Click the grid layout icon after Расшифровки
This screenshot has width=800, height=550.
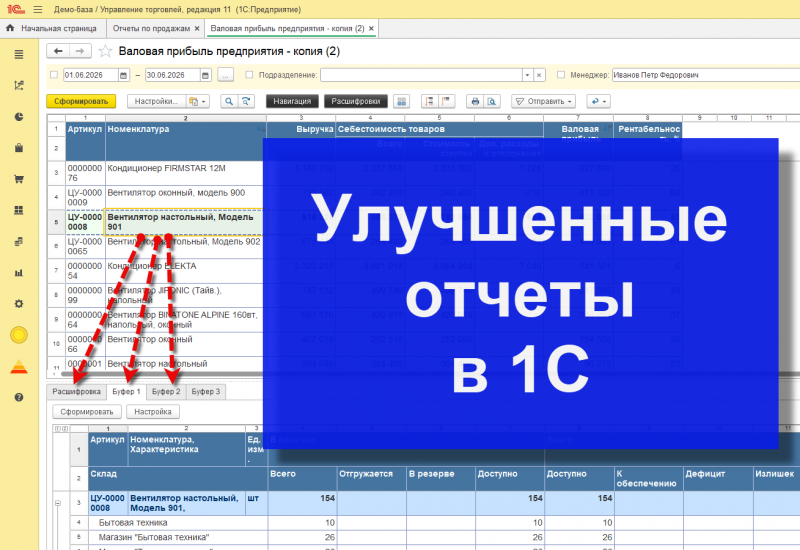[402, 101]
